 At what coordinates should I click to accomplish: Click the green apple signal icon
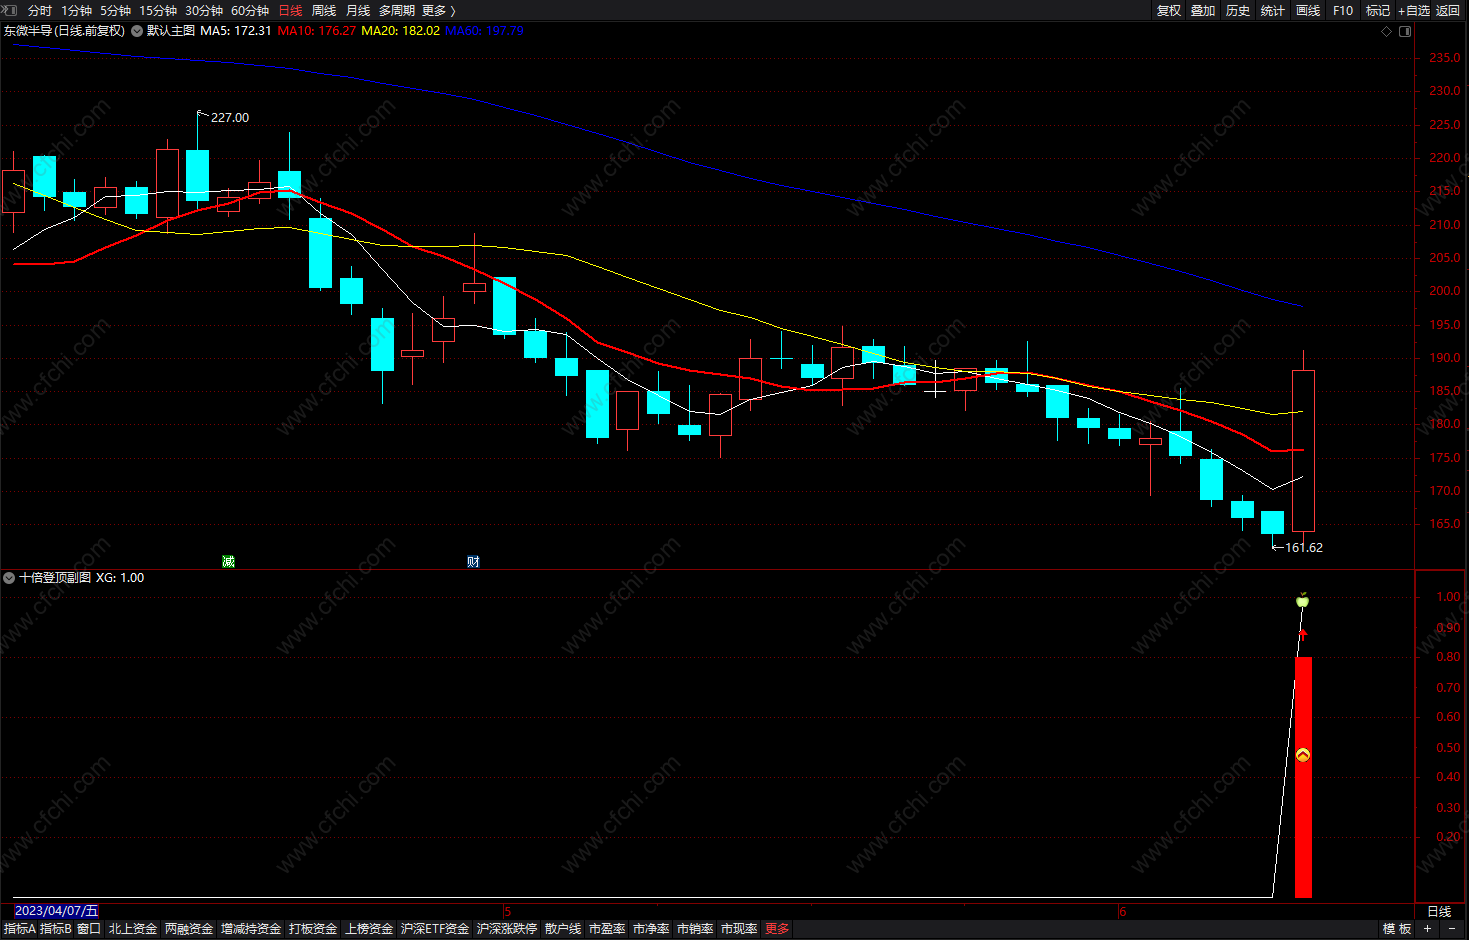1302,600
